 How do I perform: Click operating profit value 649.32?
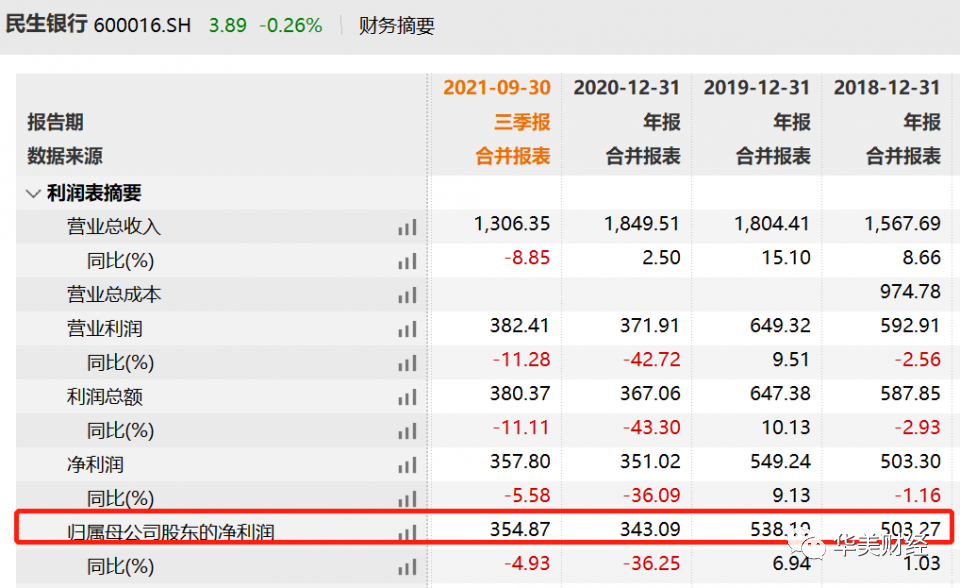[780, 325]
